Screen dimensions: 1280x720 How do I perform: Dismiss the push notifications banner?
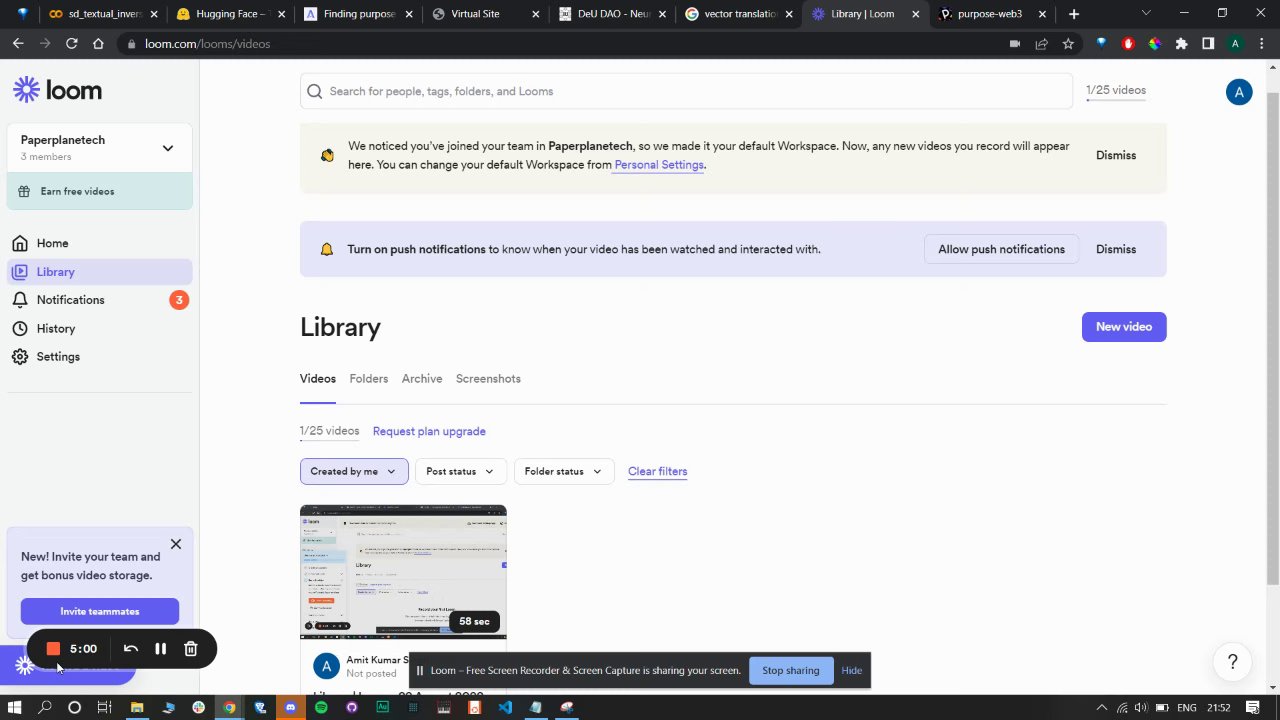[x=1116, y=249]
